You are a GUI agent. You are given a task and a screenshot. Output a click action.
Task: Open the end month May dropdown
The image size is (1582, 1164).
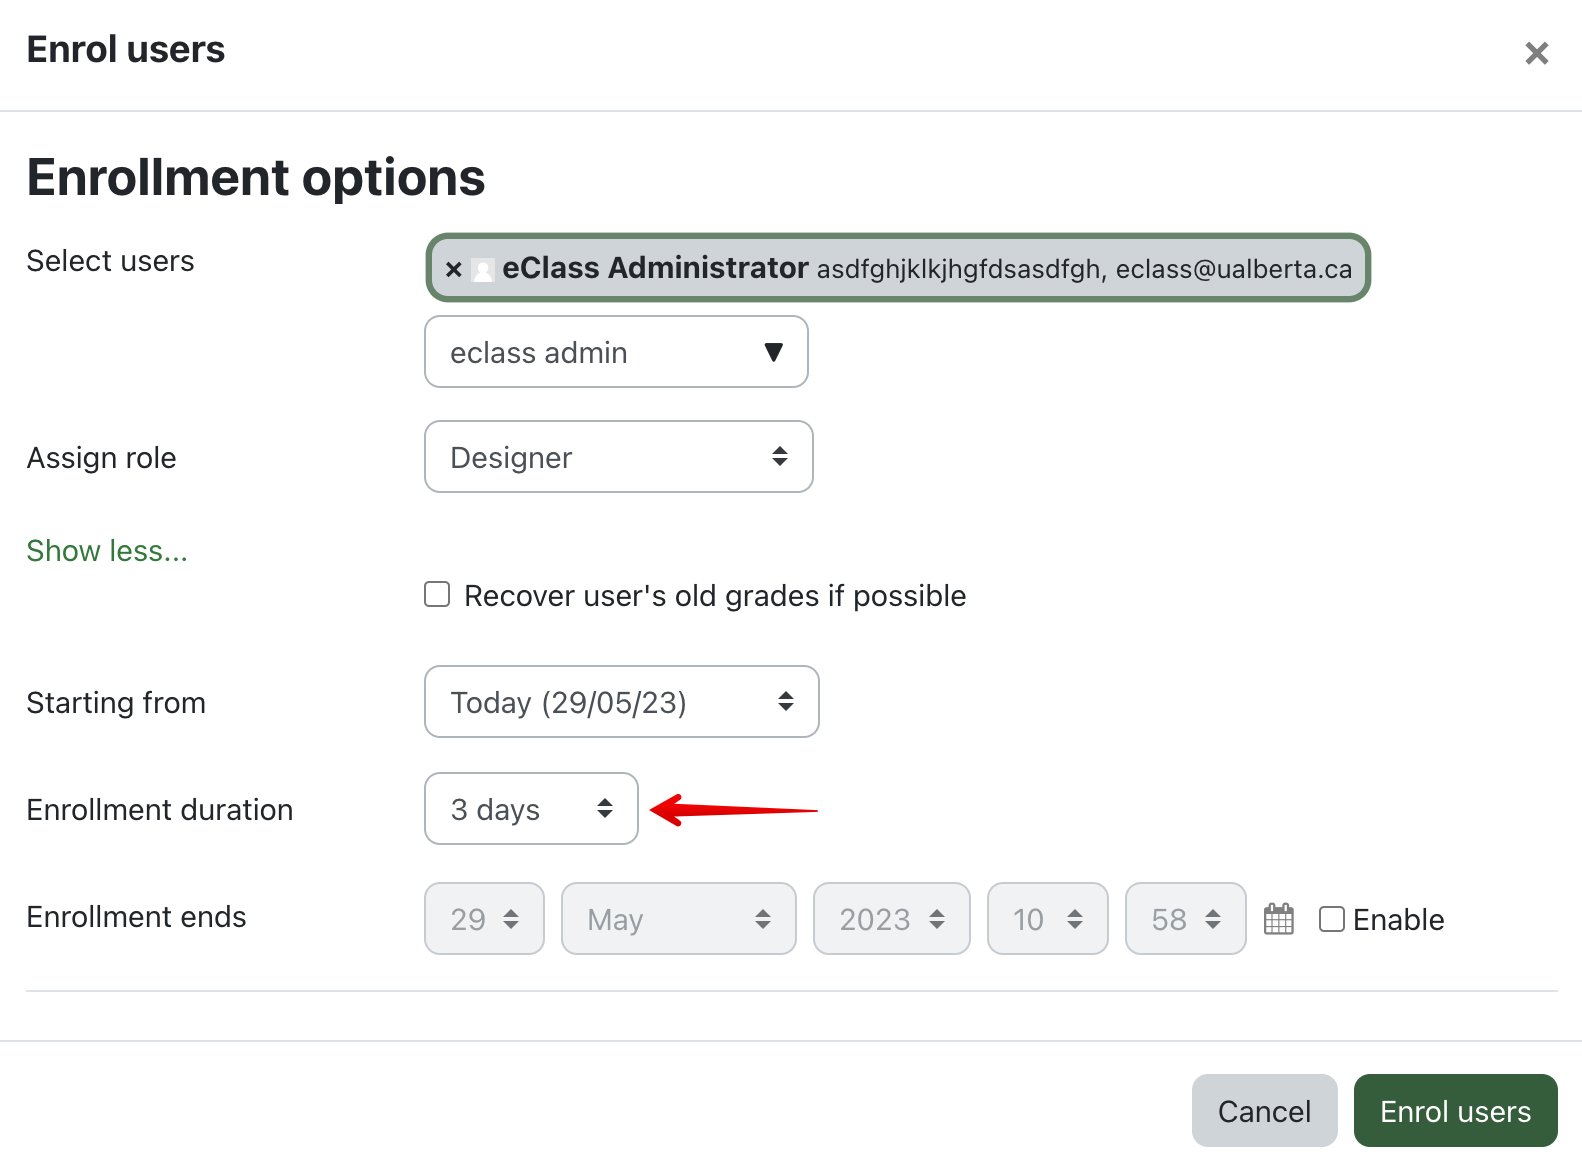coord(678,919)
